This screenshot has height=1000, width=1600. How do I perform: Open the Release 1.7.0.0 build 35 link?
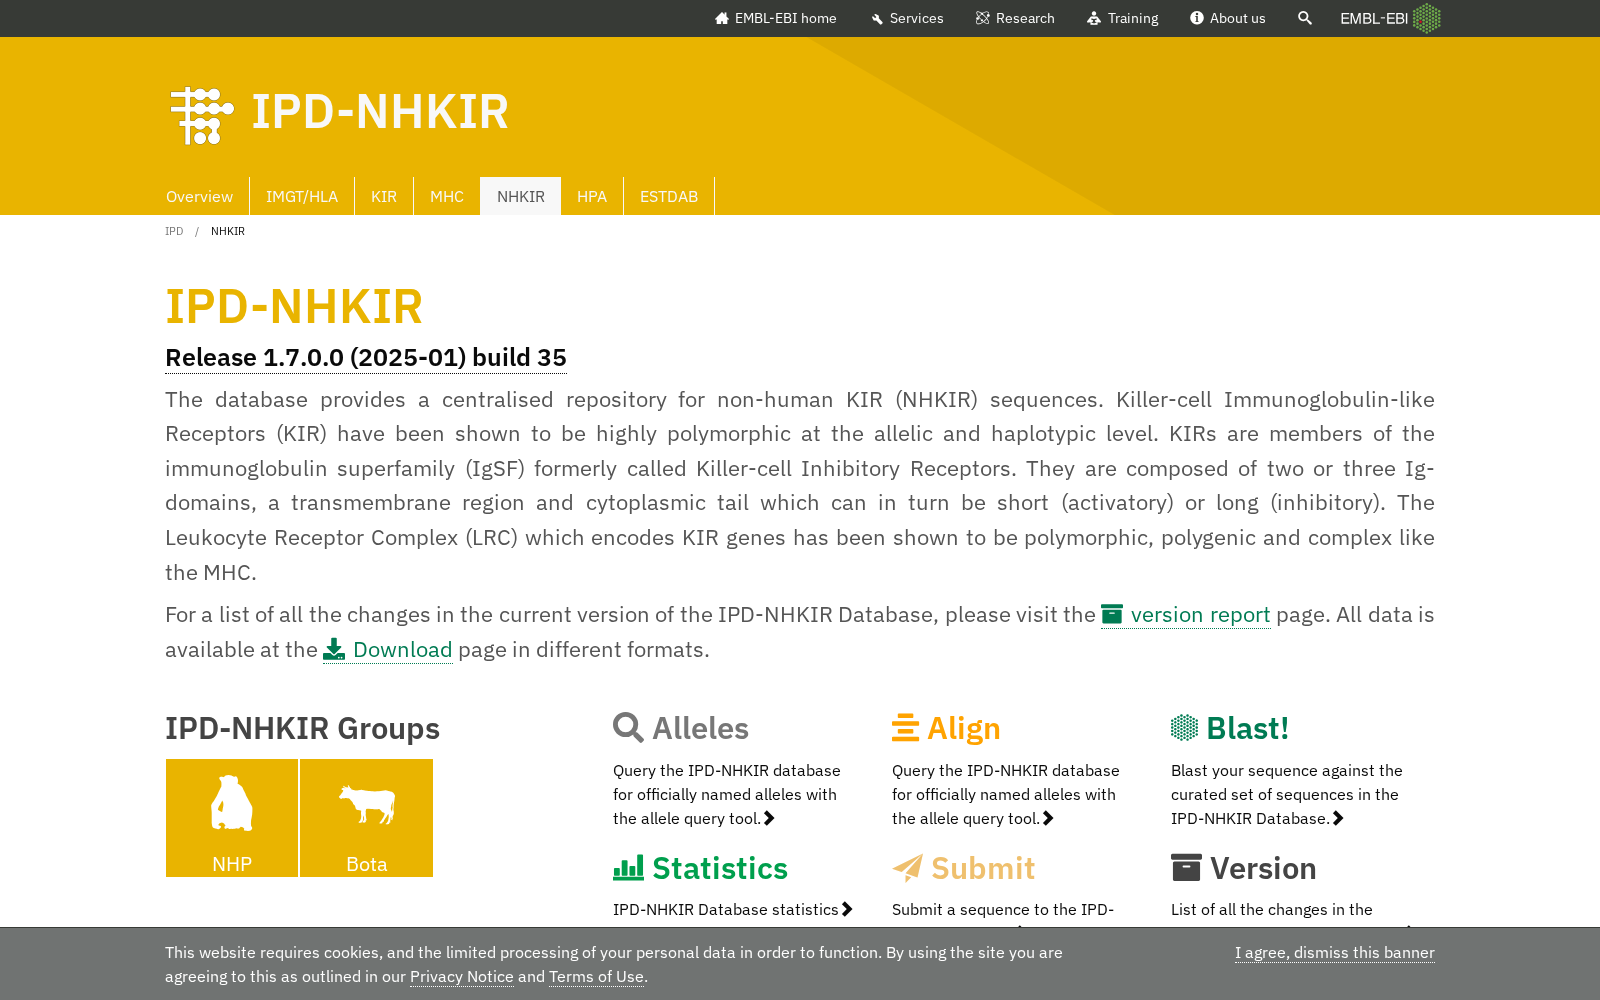pyautogui.click(x=366, y=357)
